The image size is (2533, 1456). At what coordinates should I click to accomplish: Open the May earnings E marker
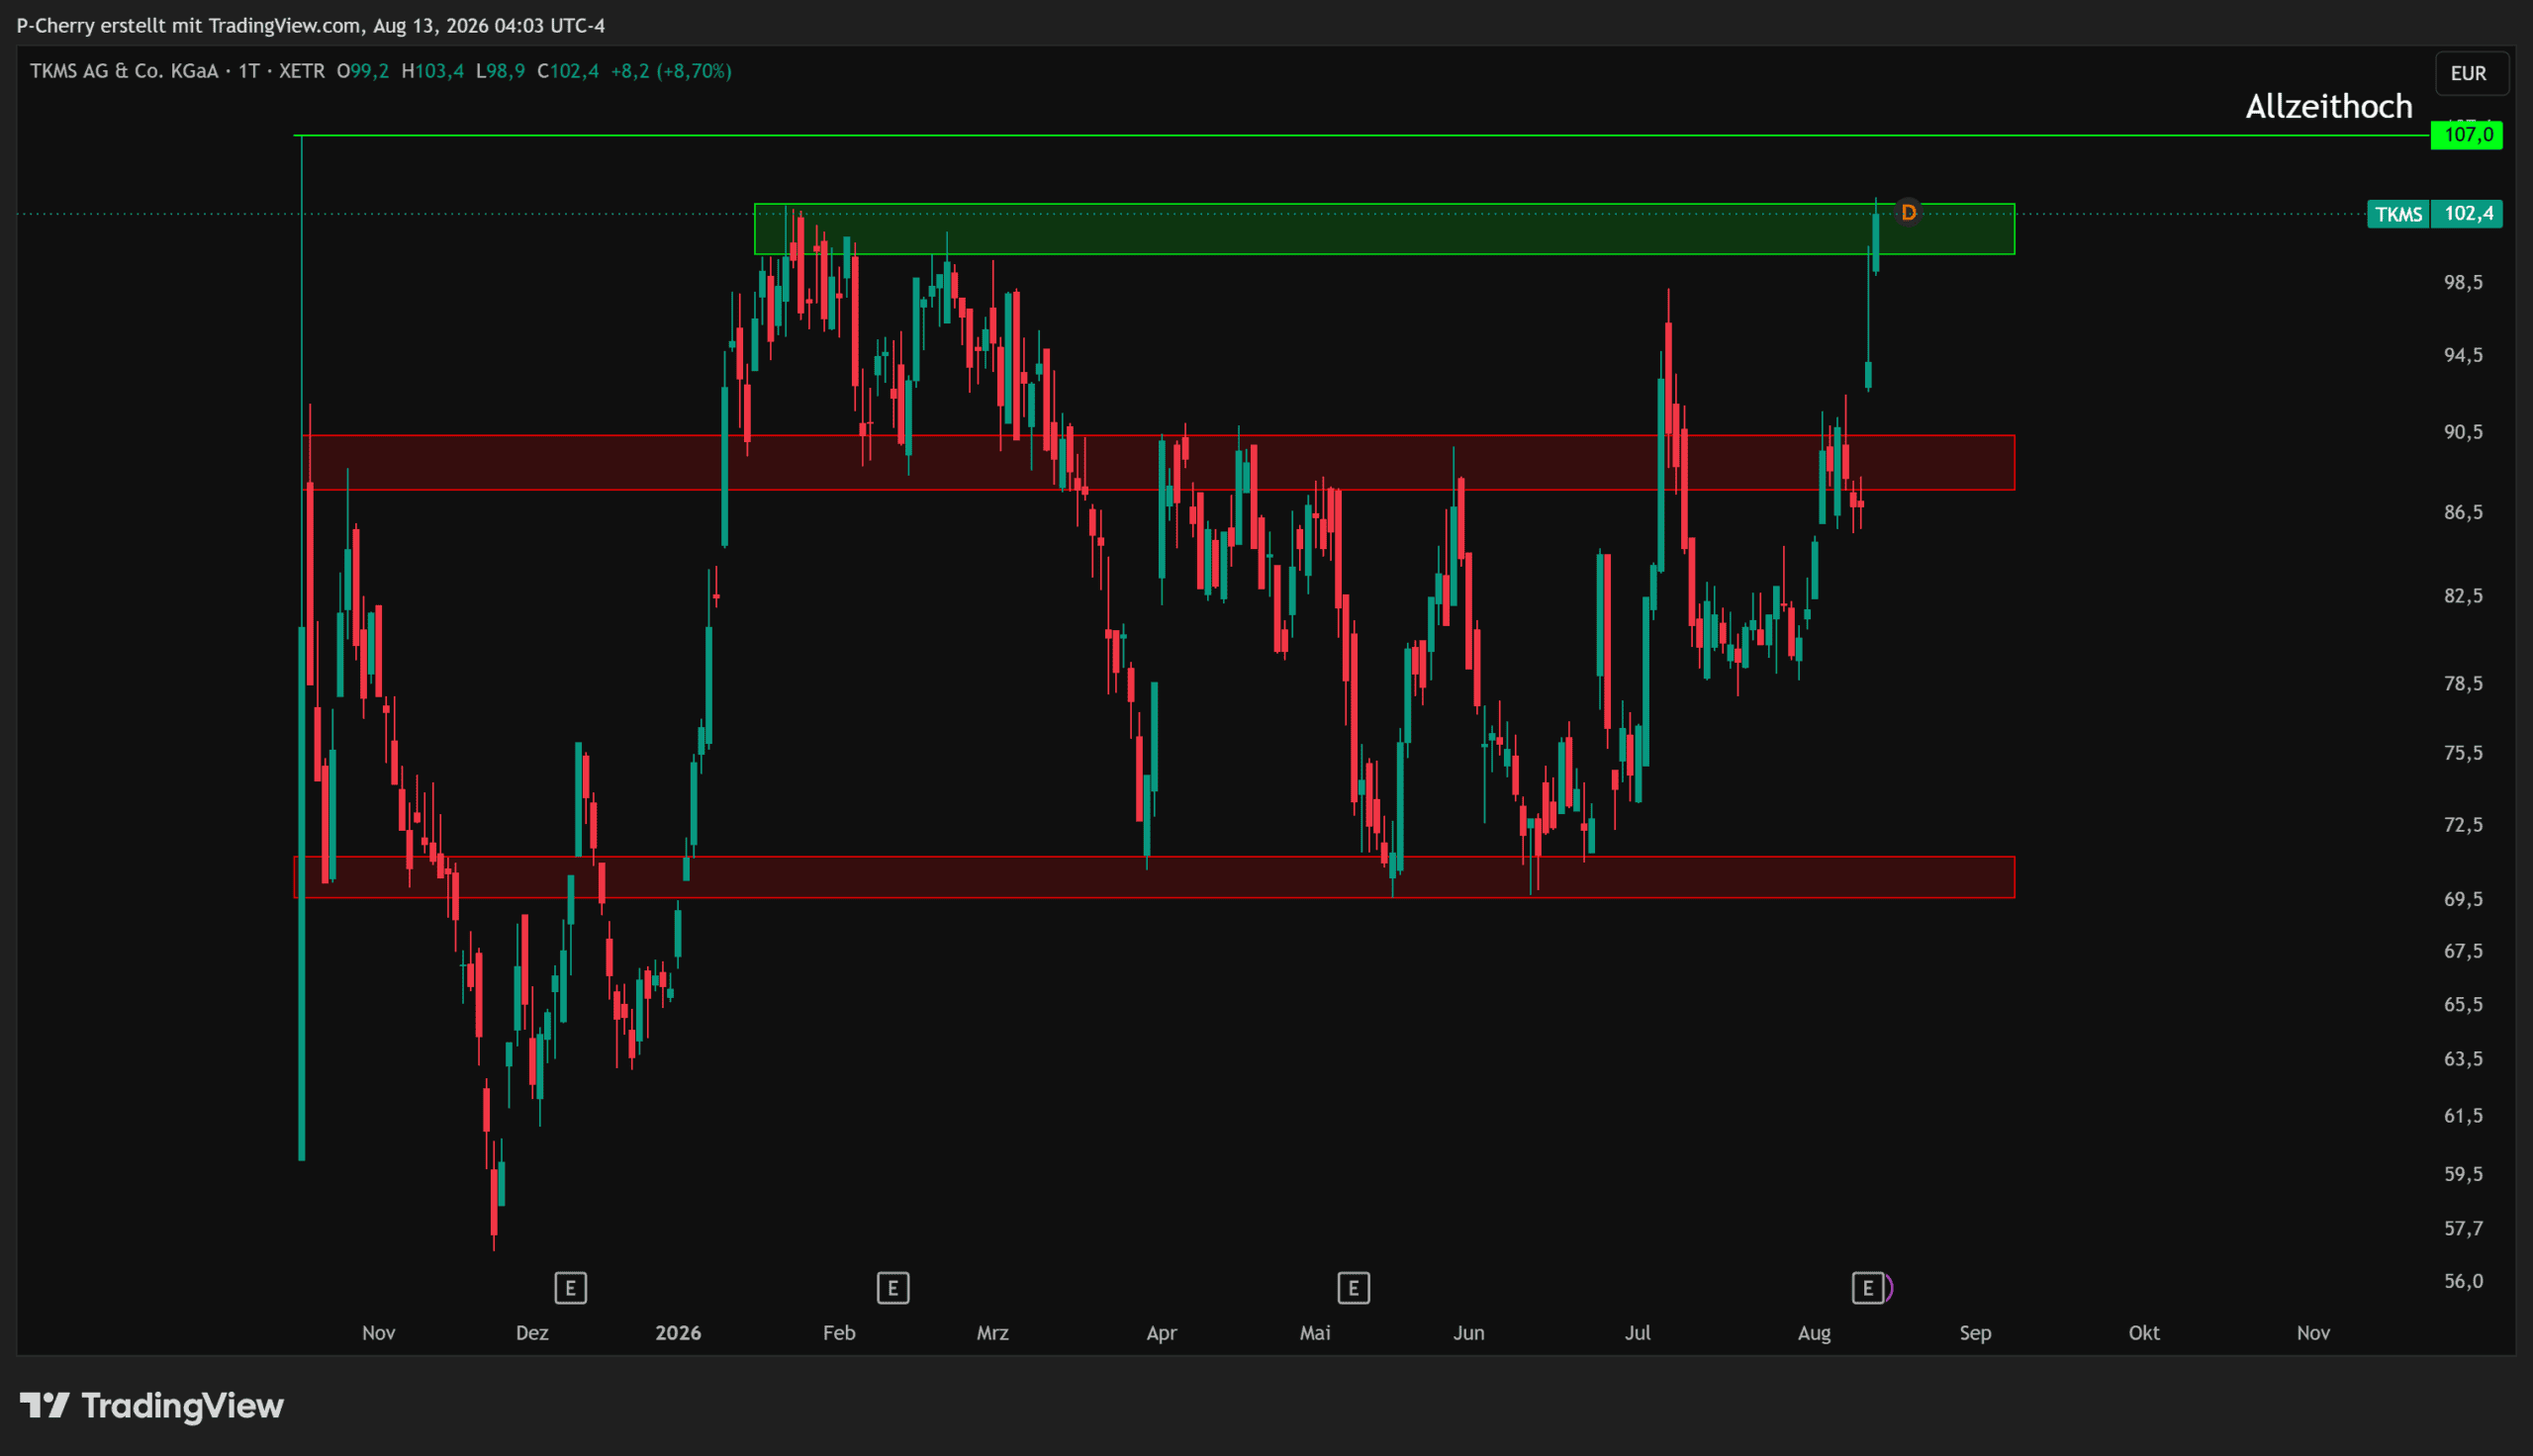(1354, 1288)
